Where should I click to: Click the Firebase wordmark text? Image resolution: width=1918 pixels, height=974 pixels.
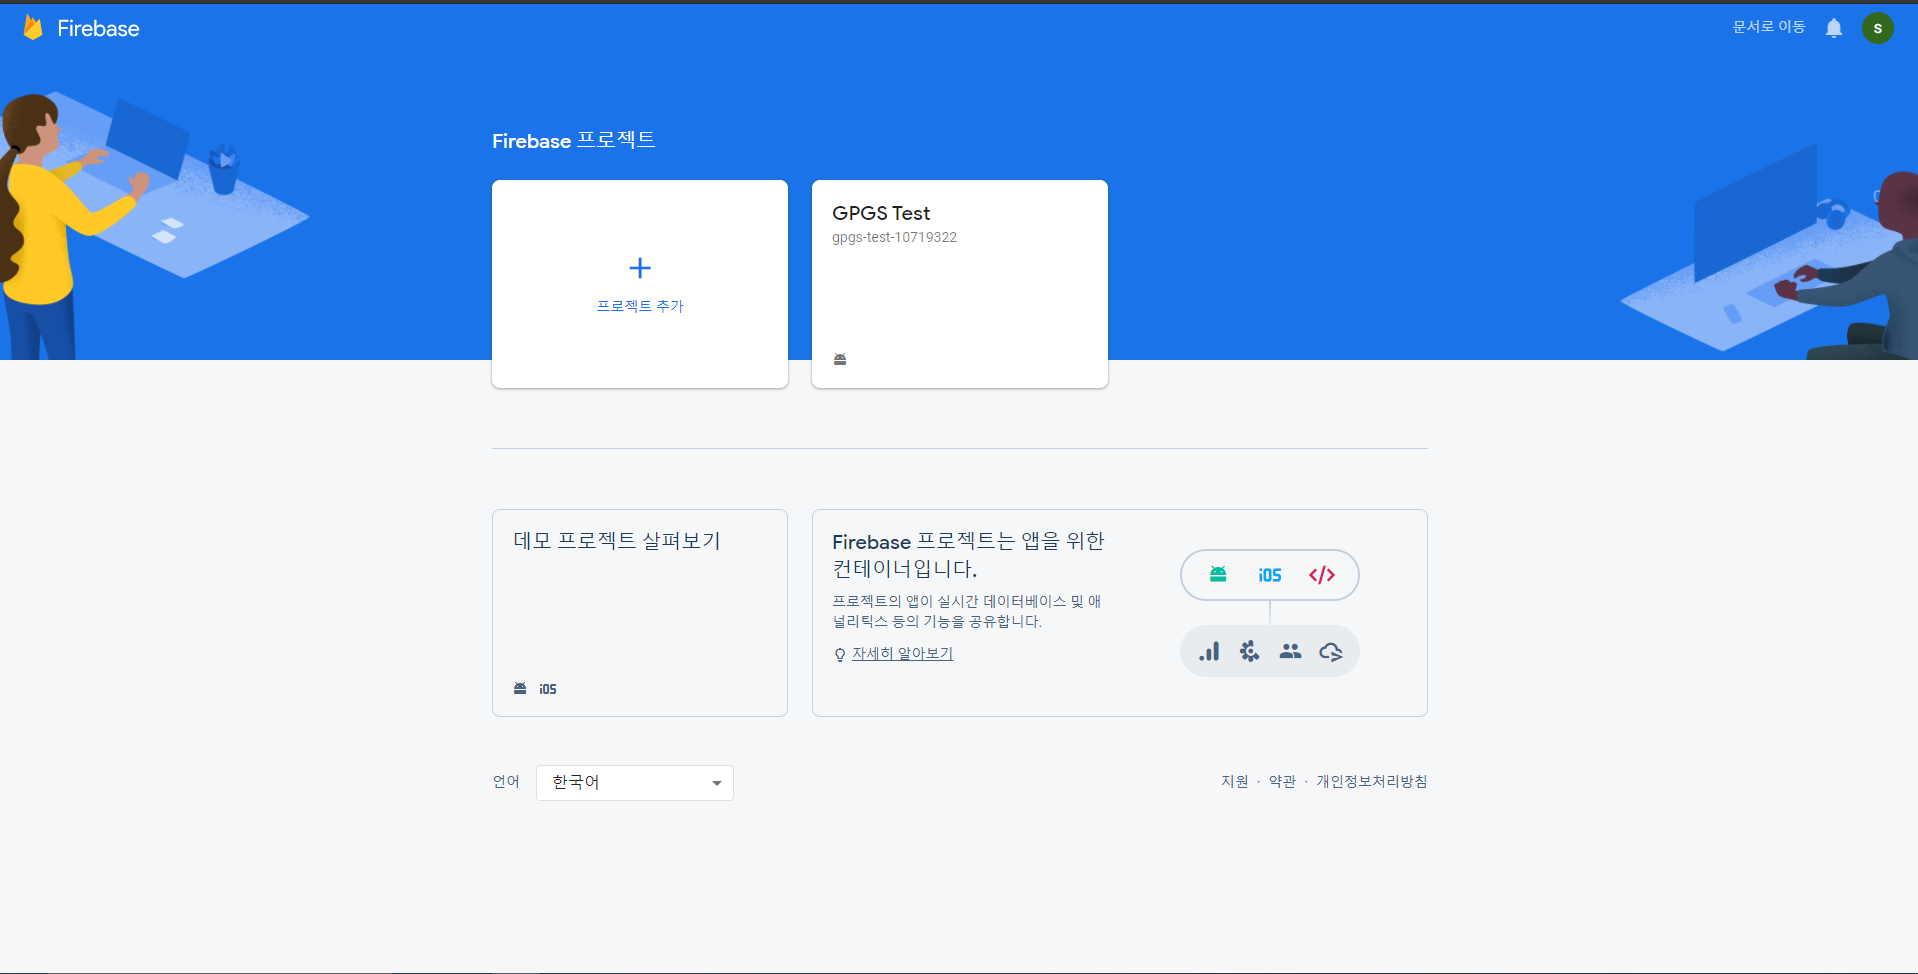98,28
